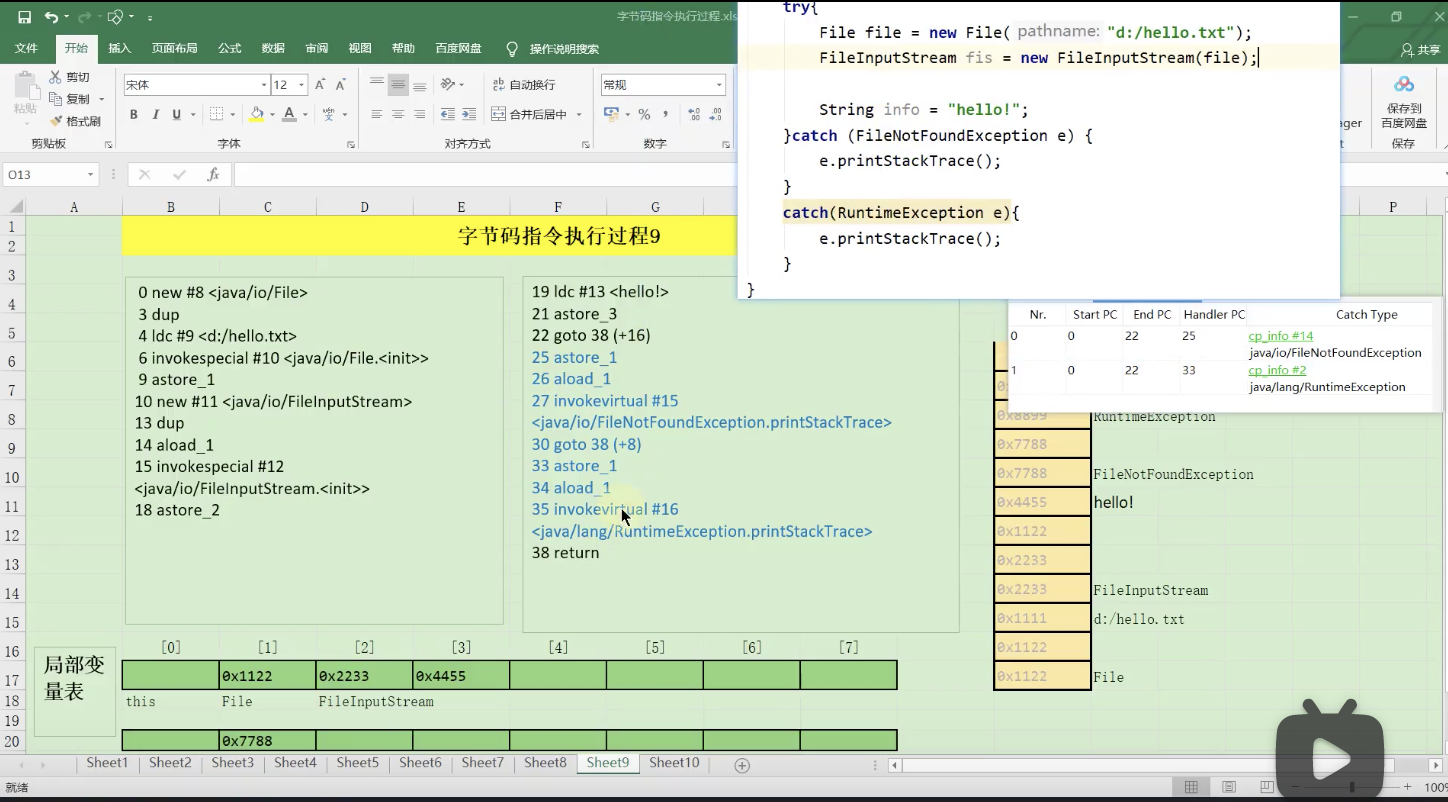Viewport: 1448px width, 802px height.
Task: Click the 共享 share button
Action: click(x=1420, y=50)
